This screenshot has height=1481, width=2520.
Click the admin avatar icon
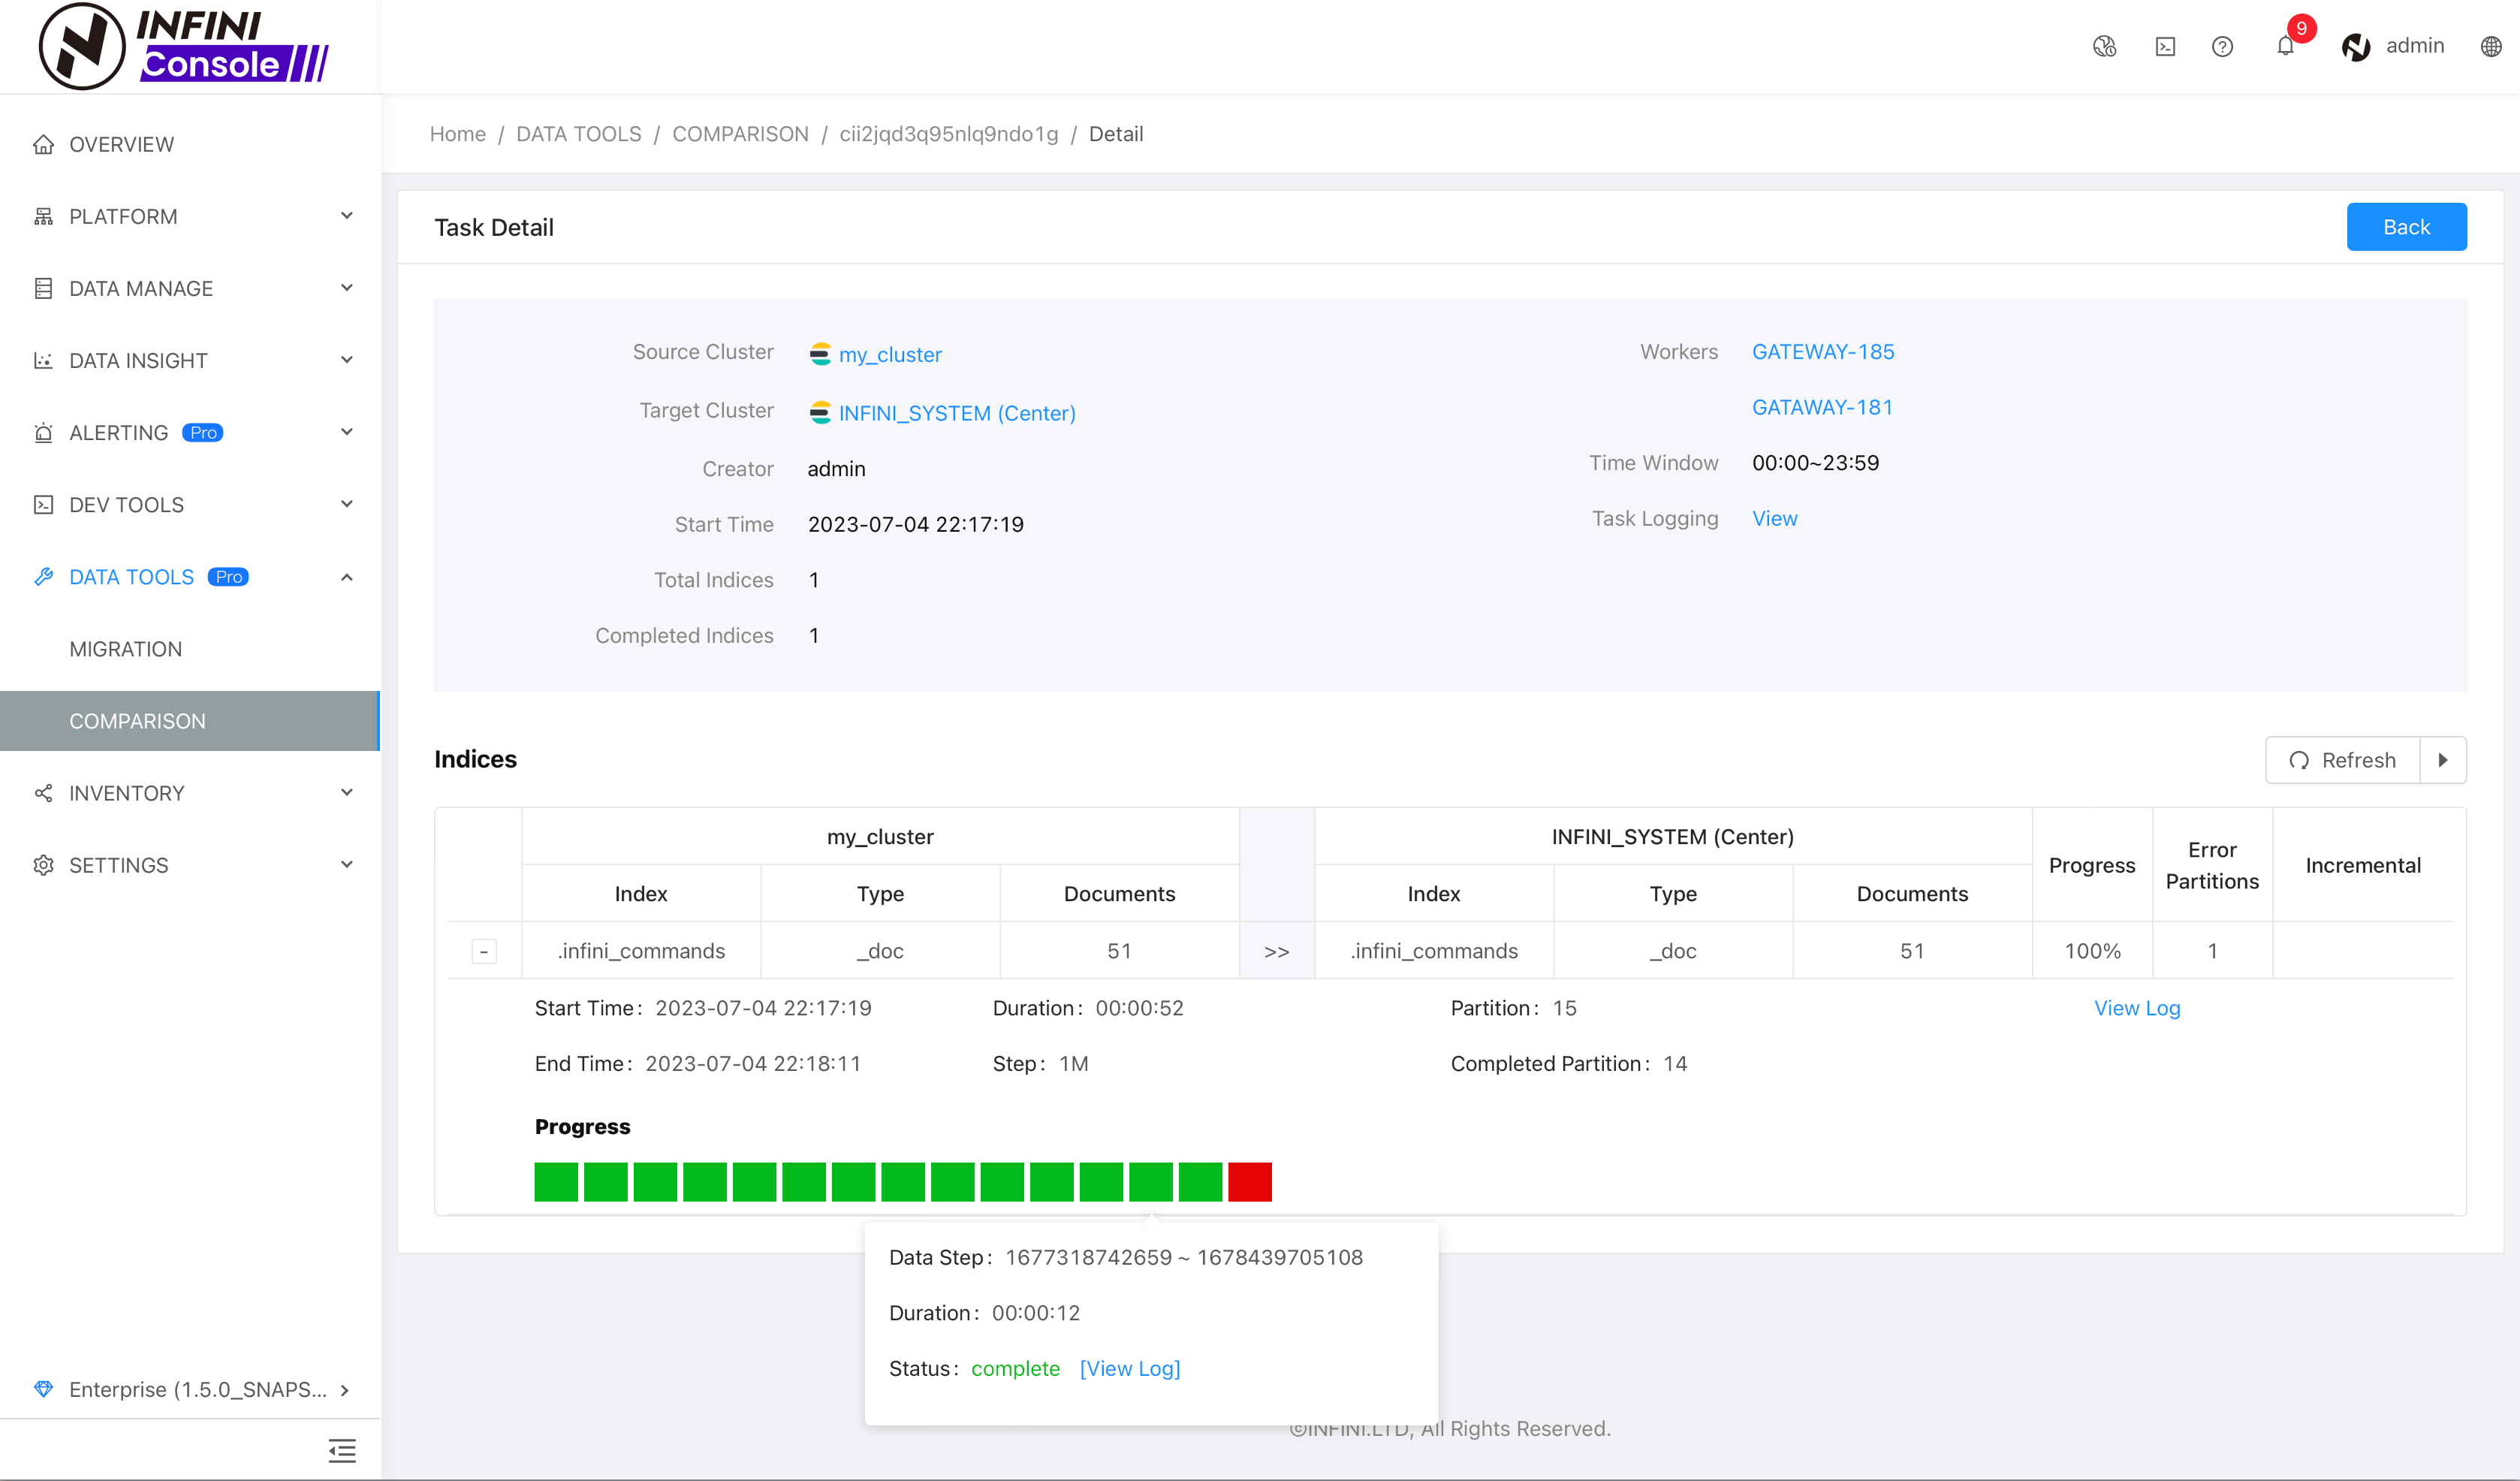click(x=2356, y=46)
